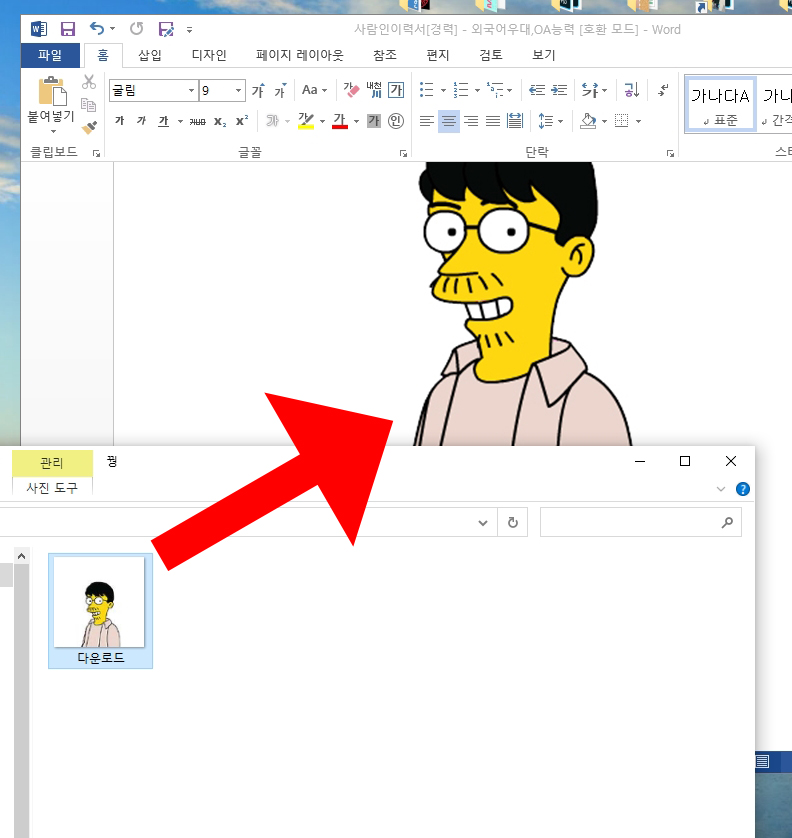792x838 pixels.
Task: Click the Increase Indent icon
Action: [559, 90]
